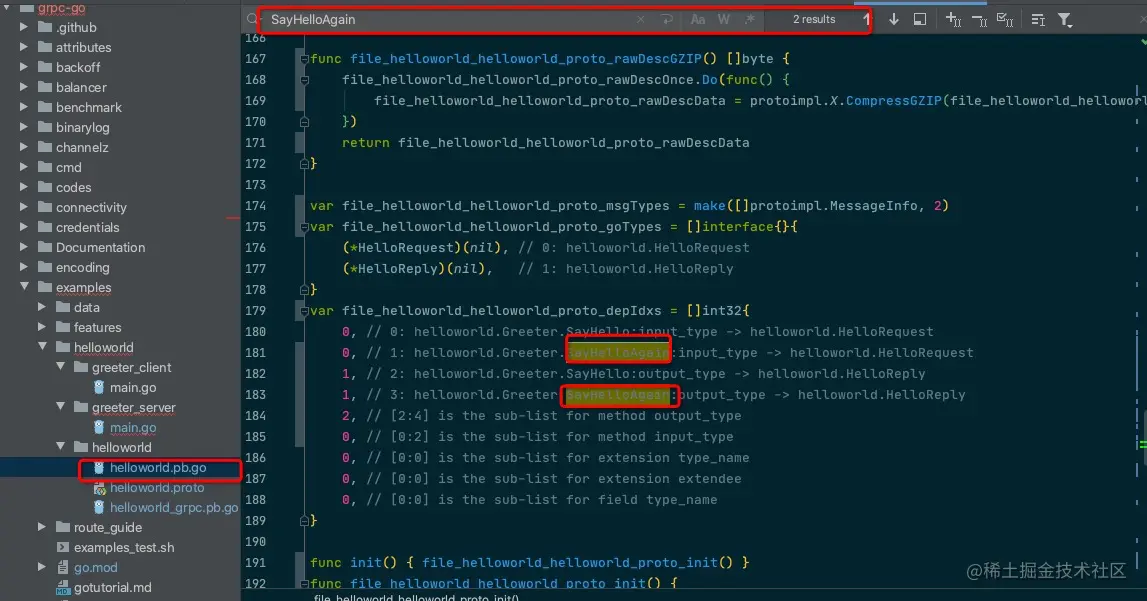
Task: Expand the route_guide folder
Action: click(42, 527)
